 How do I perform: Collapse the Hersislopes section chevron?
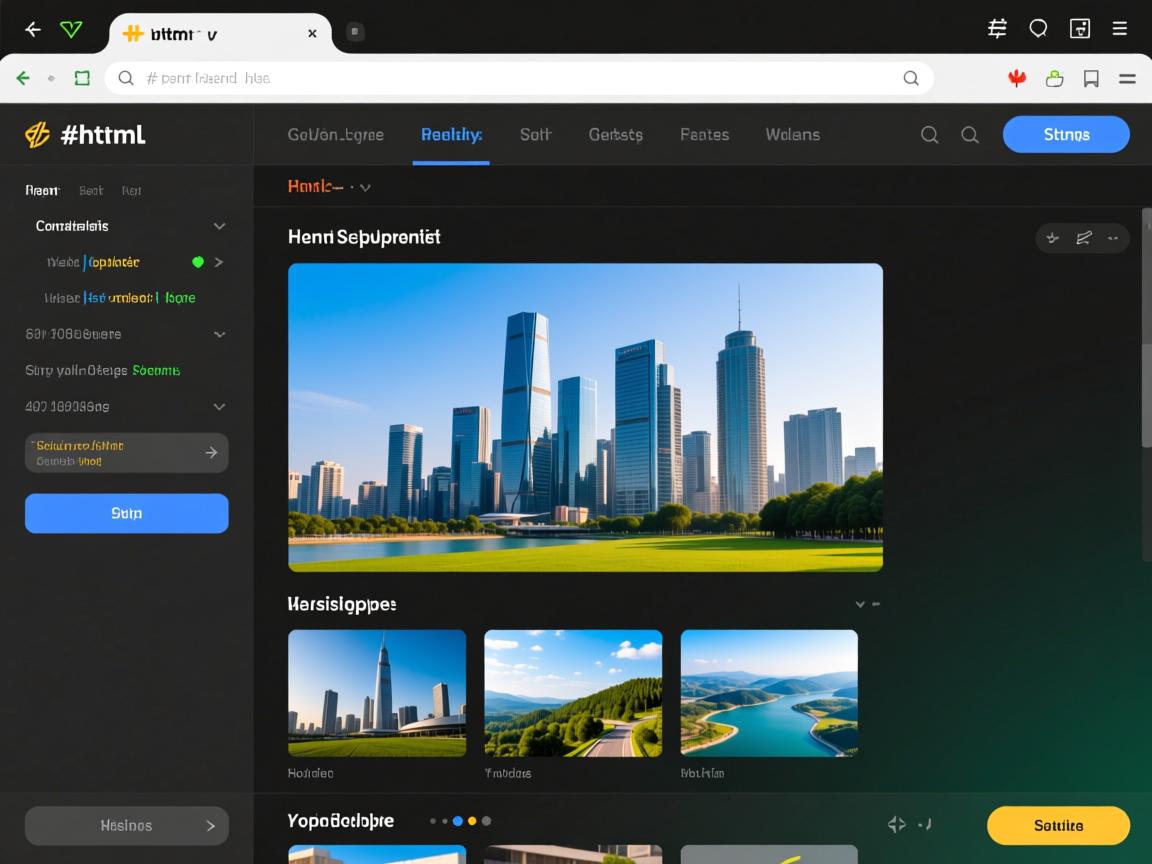tap(860, 604)
